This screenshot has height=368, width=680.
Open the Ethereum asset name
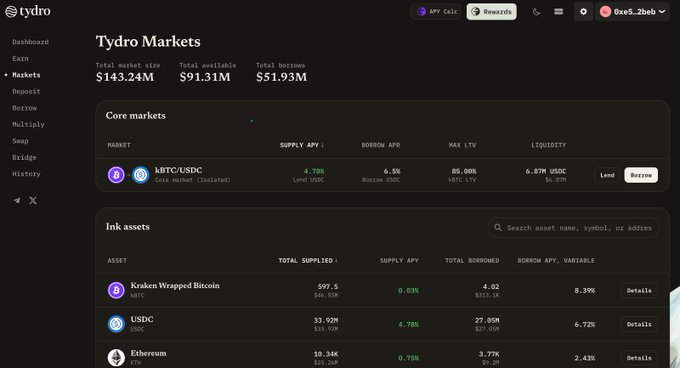(x=148, y=353)
